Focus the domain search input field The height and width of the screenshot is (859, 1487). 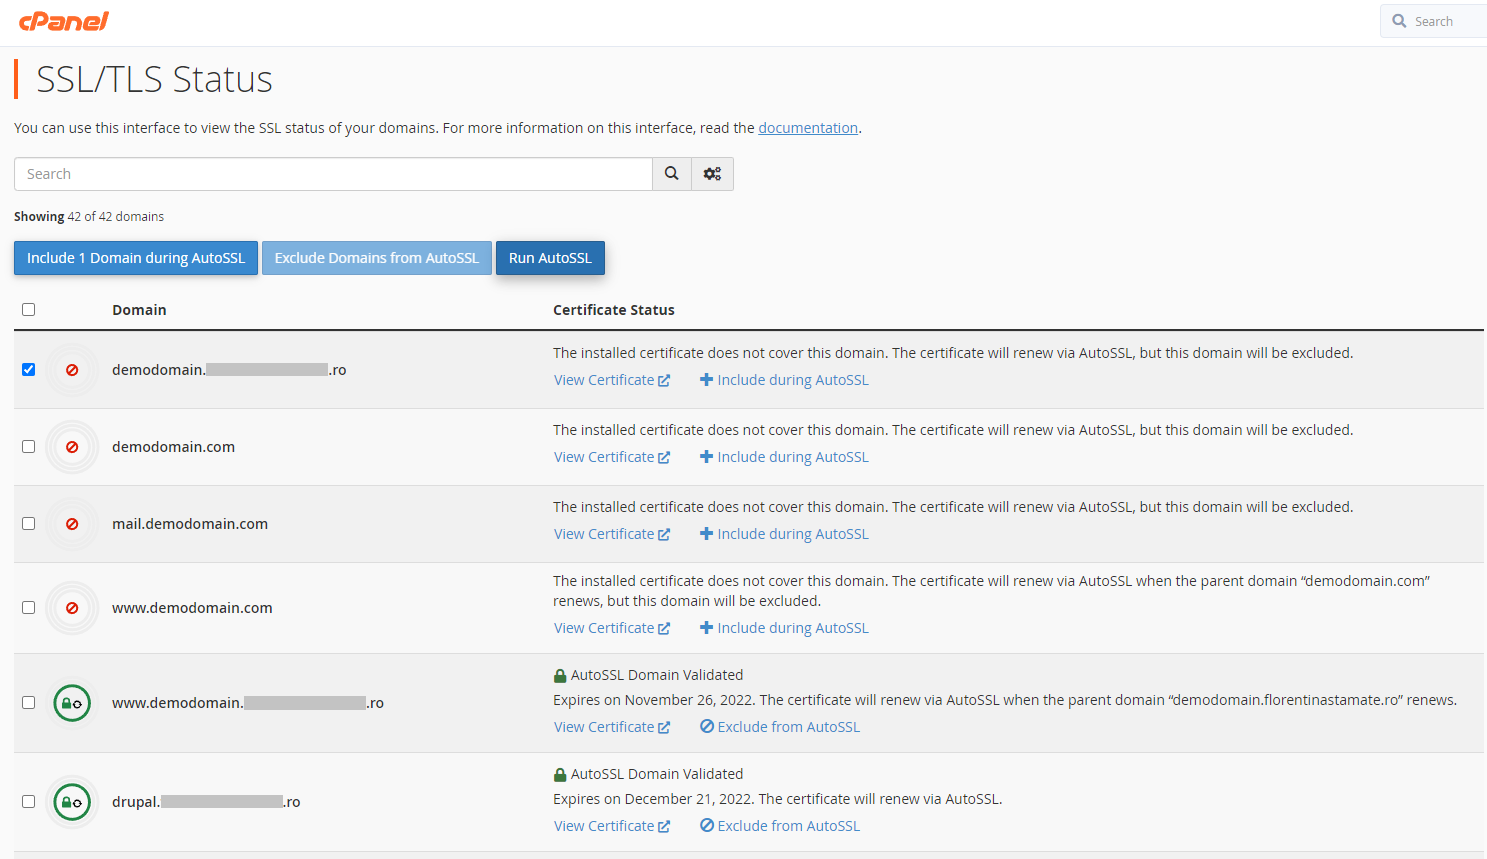pos(333,174)
